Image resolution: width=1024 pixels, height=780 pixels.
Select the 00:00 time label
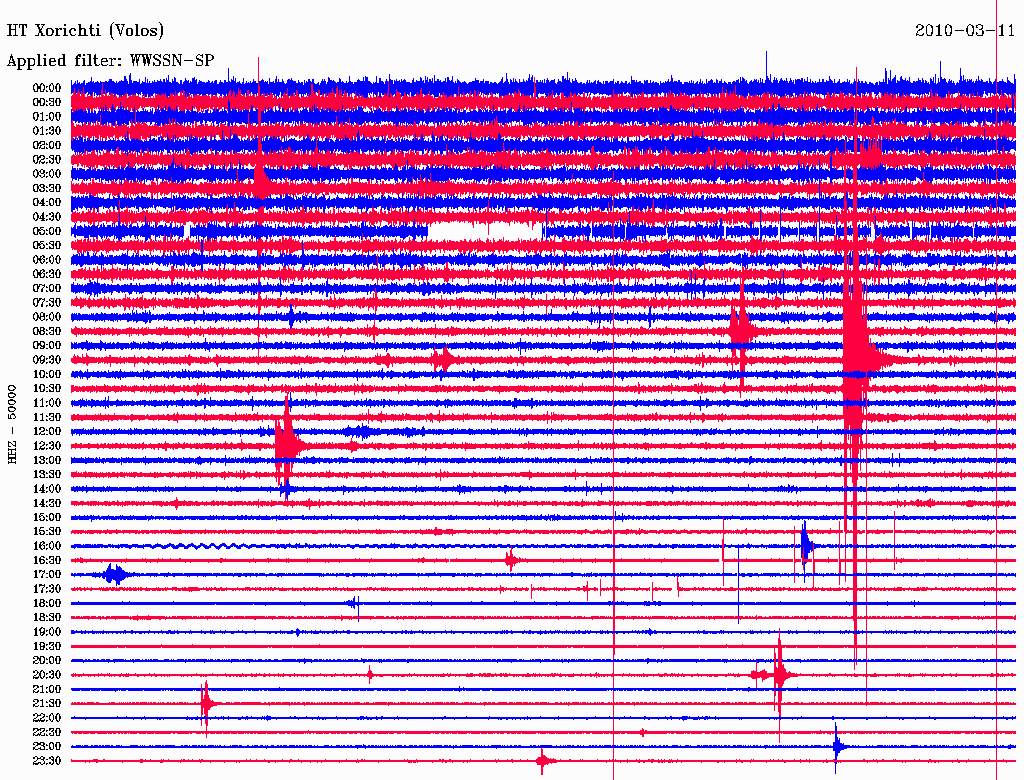pyautogui.click(x=47, y=88)
